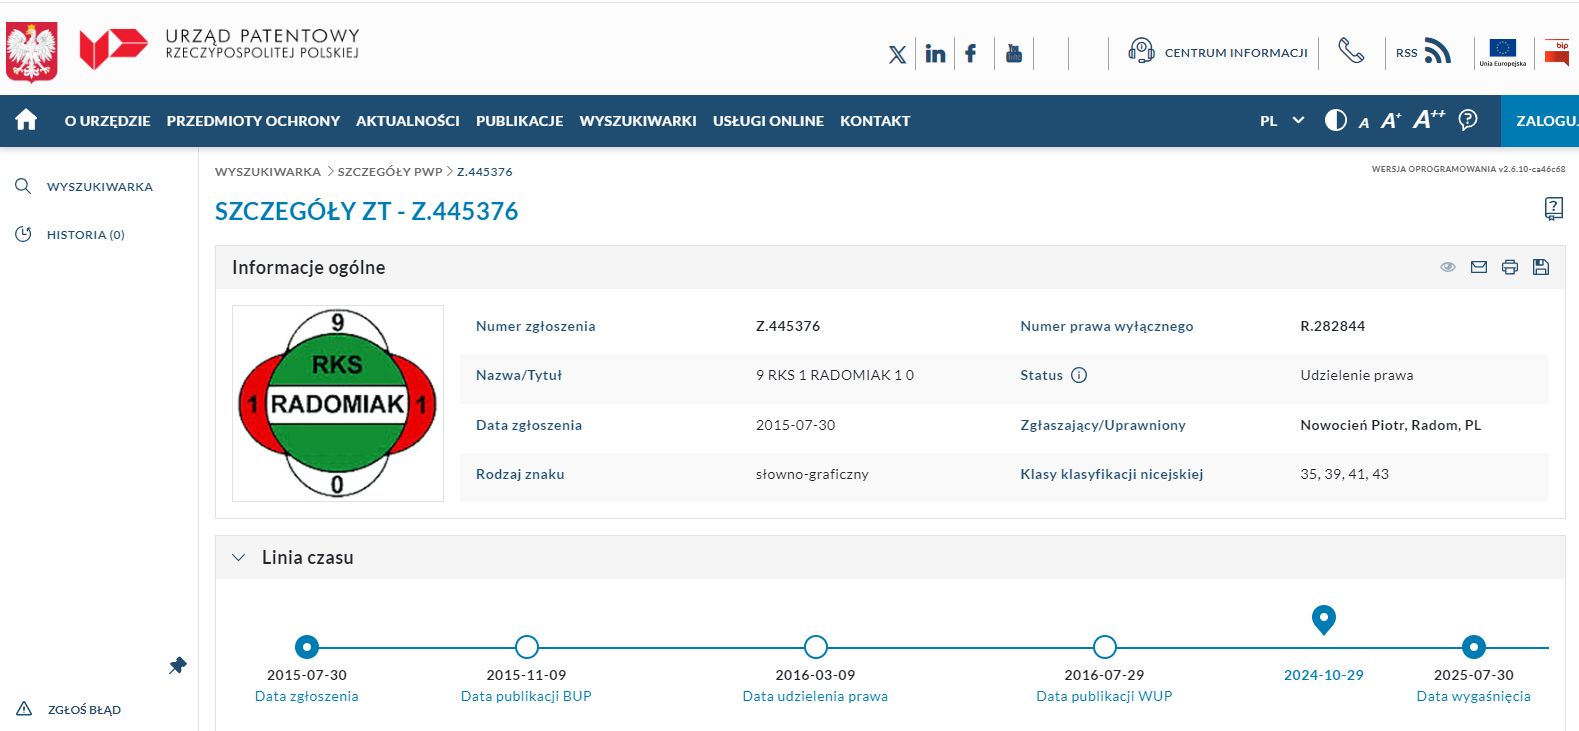The height and width of the screenshot is (731, 1579).
Task: Pin the sidebar with the pushpin icon
Action: pyautogui.click(x=178, y=666)
